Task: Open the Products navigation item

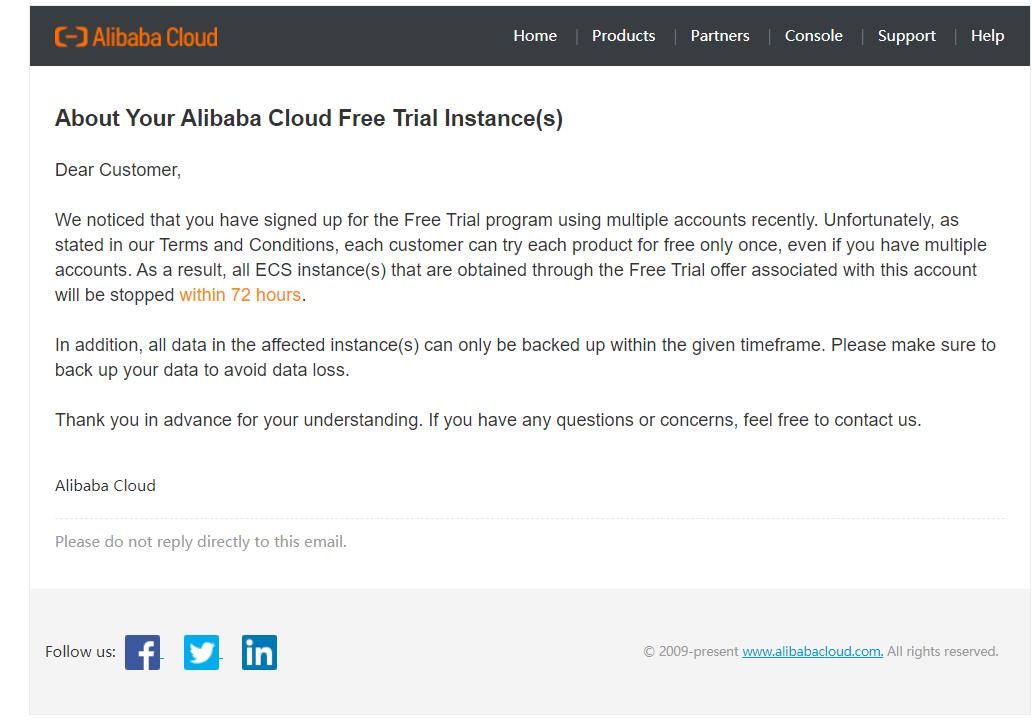Action: pos(623,36)
